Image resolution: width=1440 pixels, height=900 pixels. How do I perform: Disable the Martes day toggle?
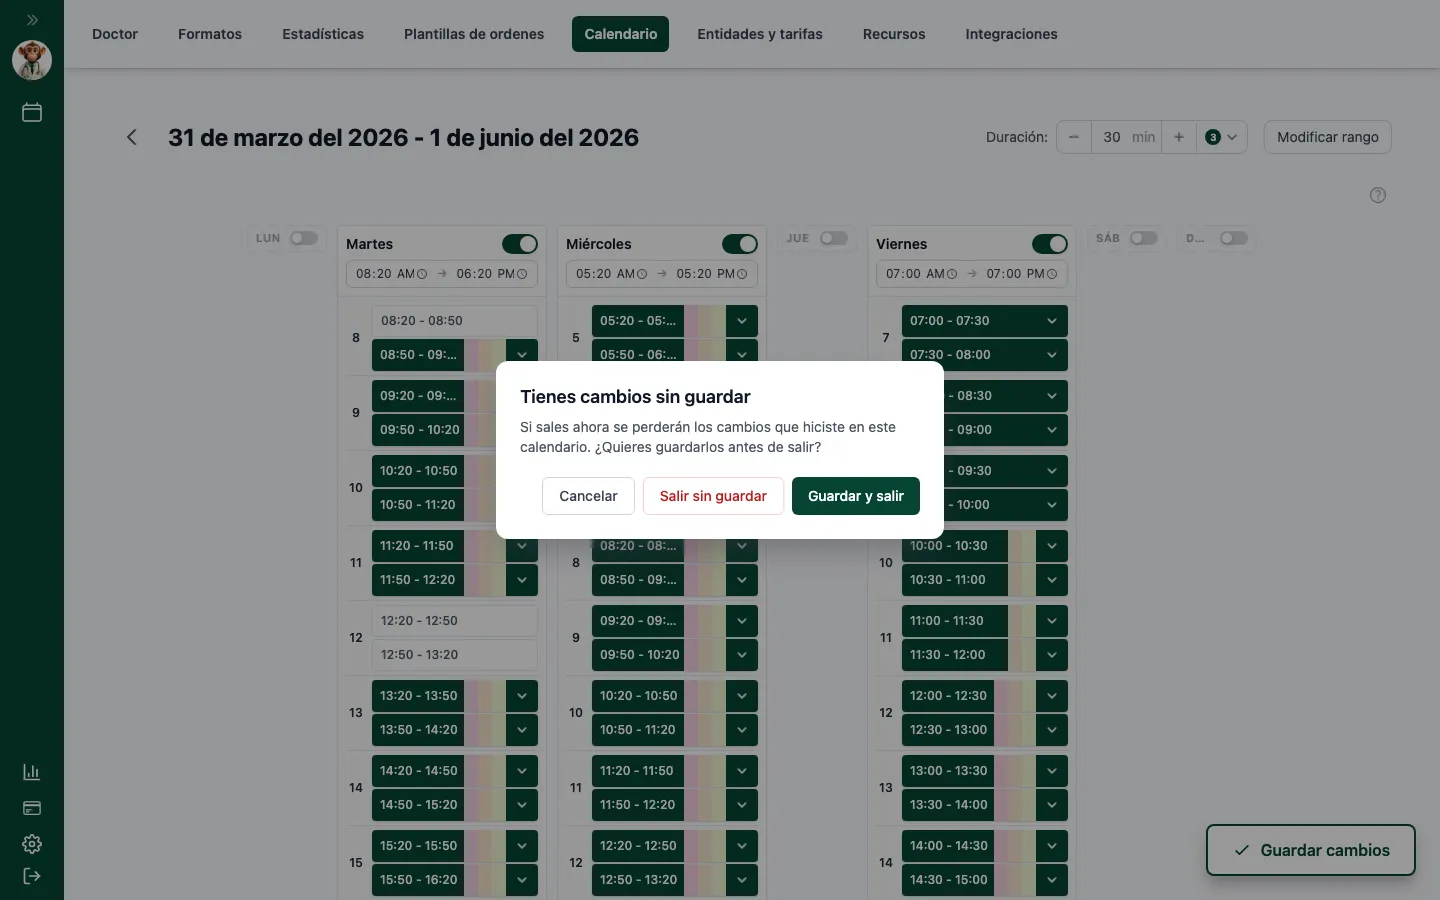coord(520,244)
